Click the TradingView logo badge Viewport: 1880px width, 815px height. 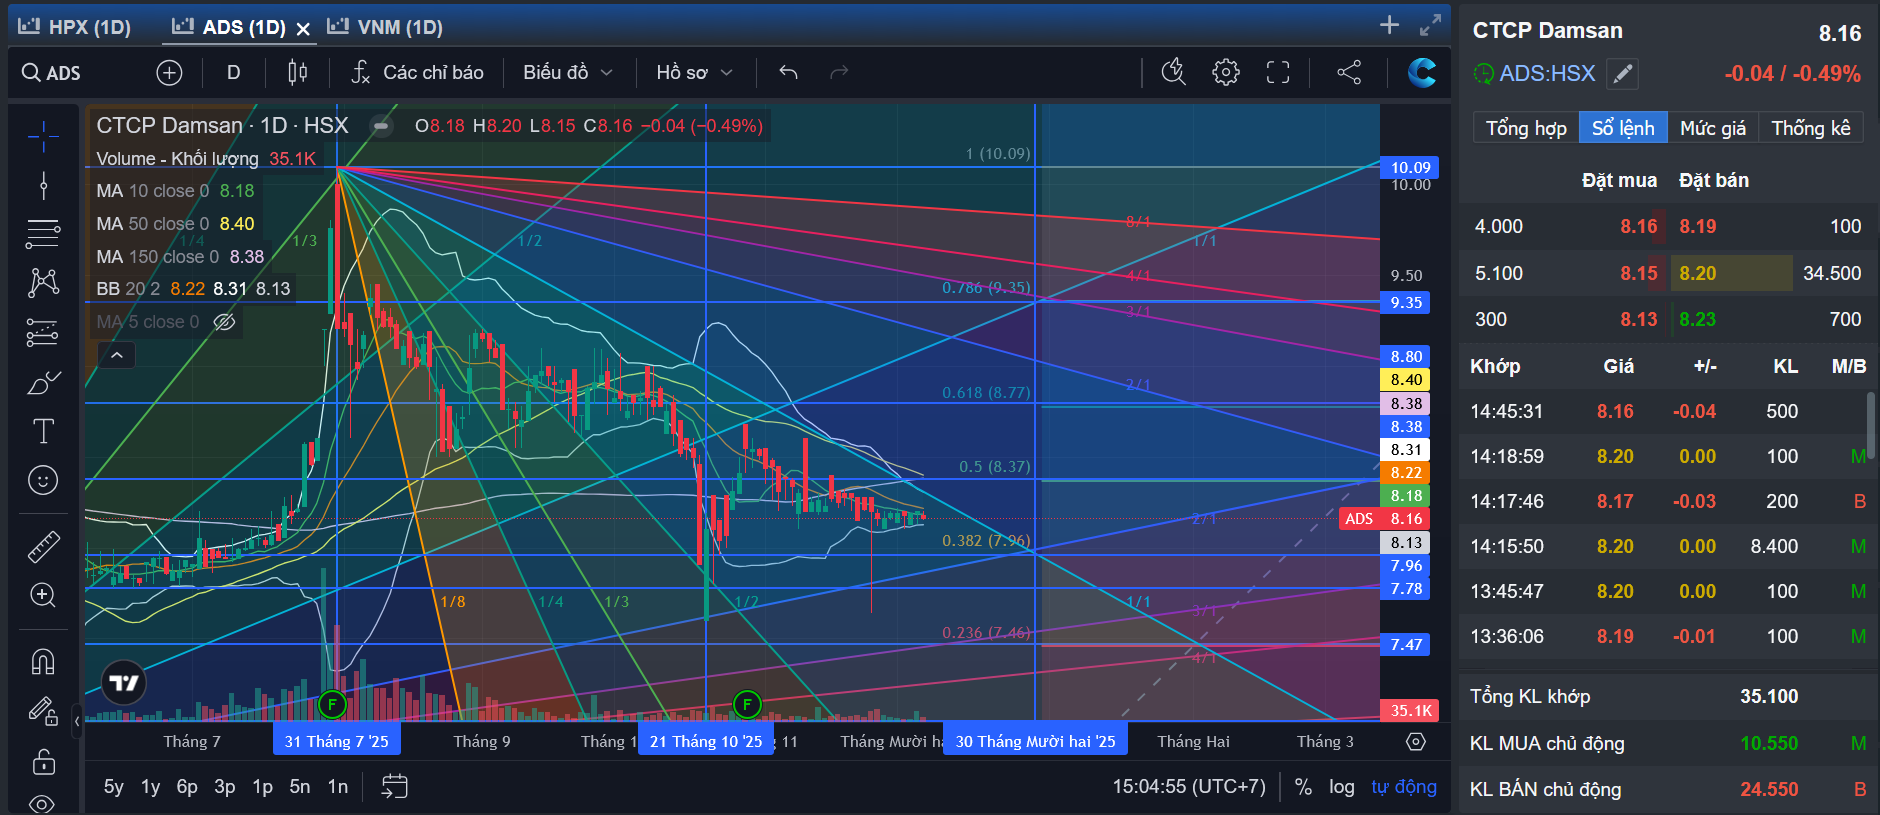[x=124, y=683]
